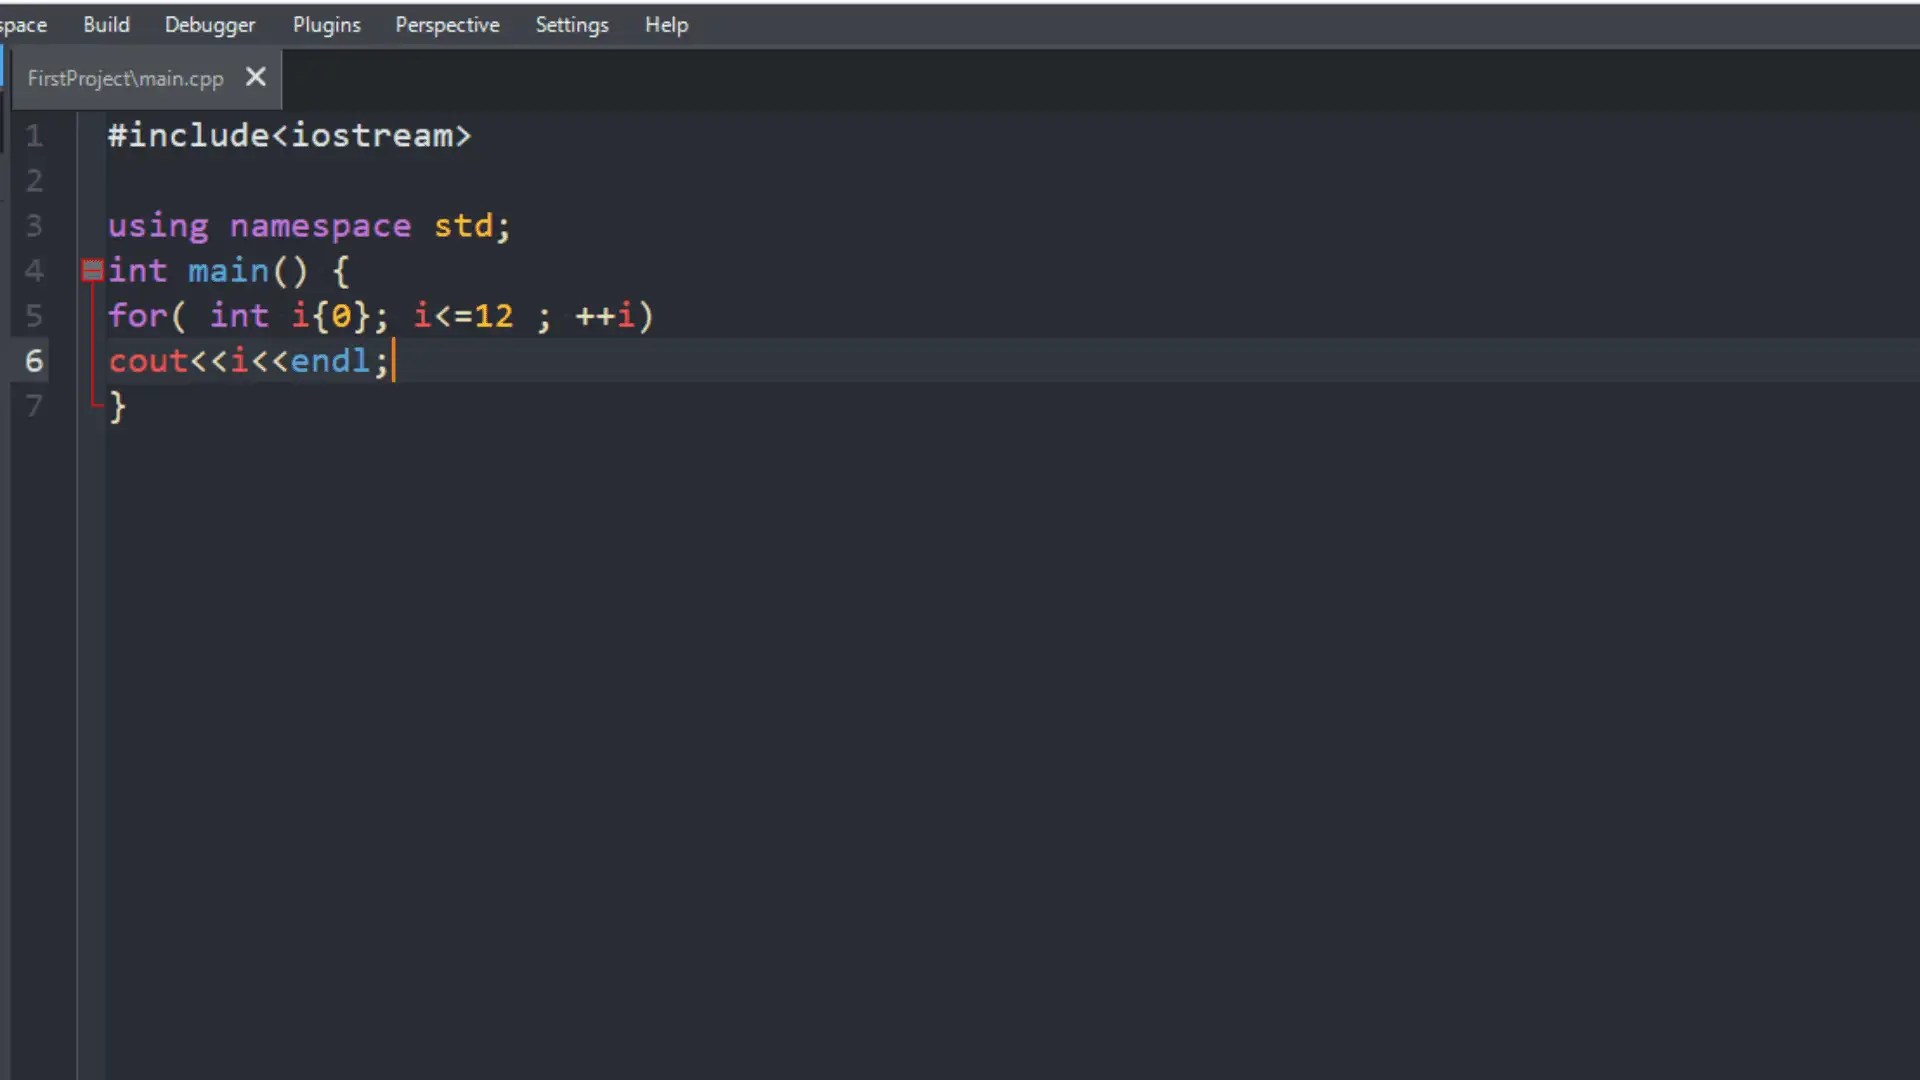This screenshot has width=1920, height=1080.
Task: Click the endl token on line 6
Action: click(x=330, y=361)
